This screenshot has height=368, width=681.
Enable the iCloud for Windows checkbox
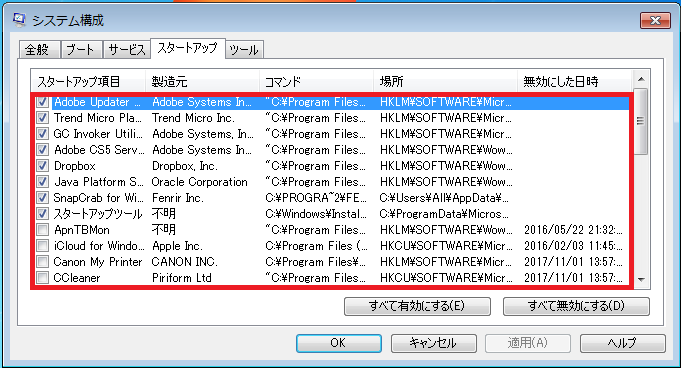(x=42, y=245)
